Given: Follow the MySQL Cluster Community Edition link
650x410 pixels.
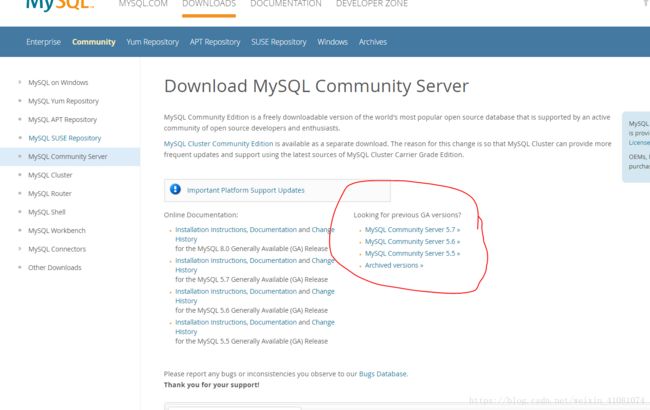Looking at the screenshot, I should pyautogui.click(x=218, y=144).
